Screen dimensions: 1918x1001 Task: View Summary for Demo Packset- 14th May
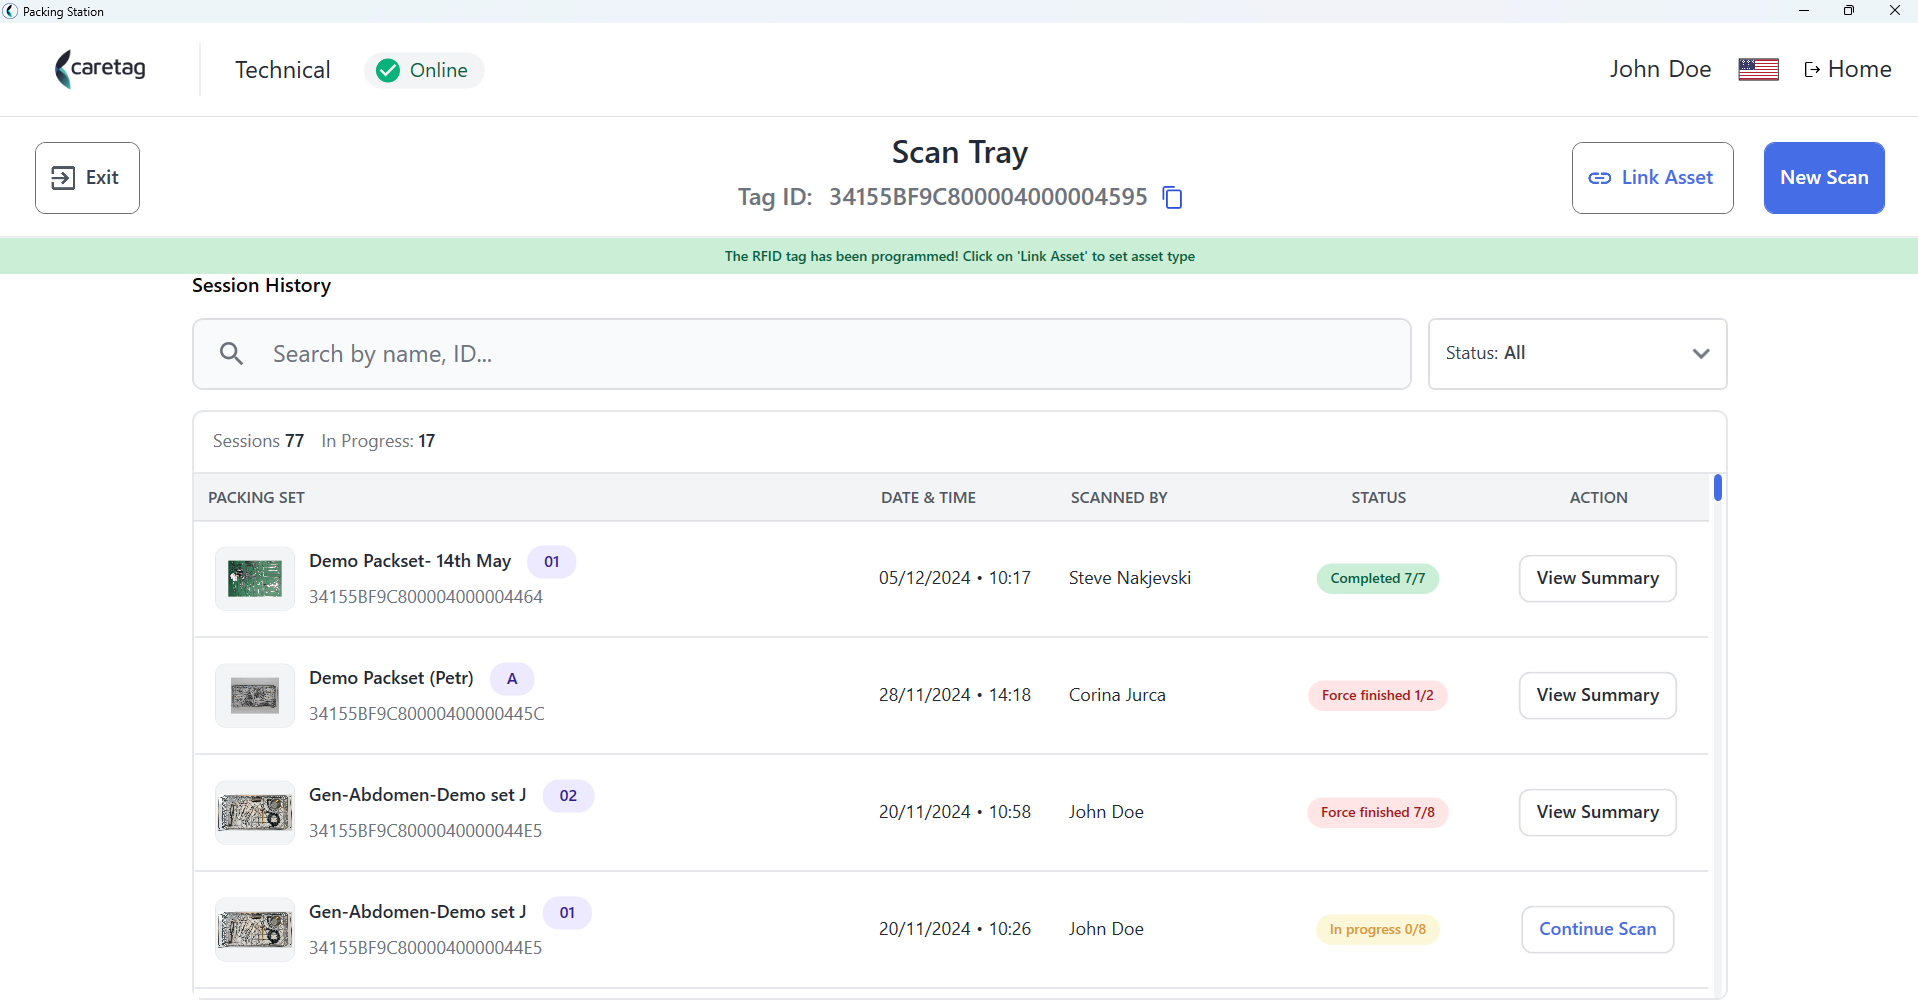(x=1597, y=578)
